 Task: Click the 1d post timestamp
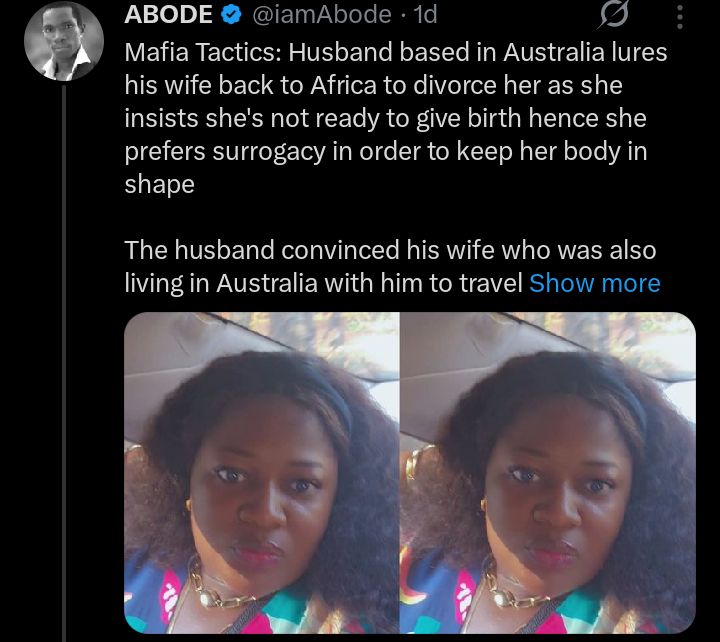coord(425,14)
